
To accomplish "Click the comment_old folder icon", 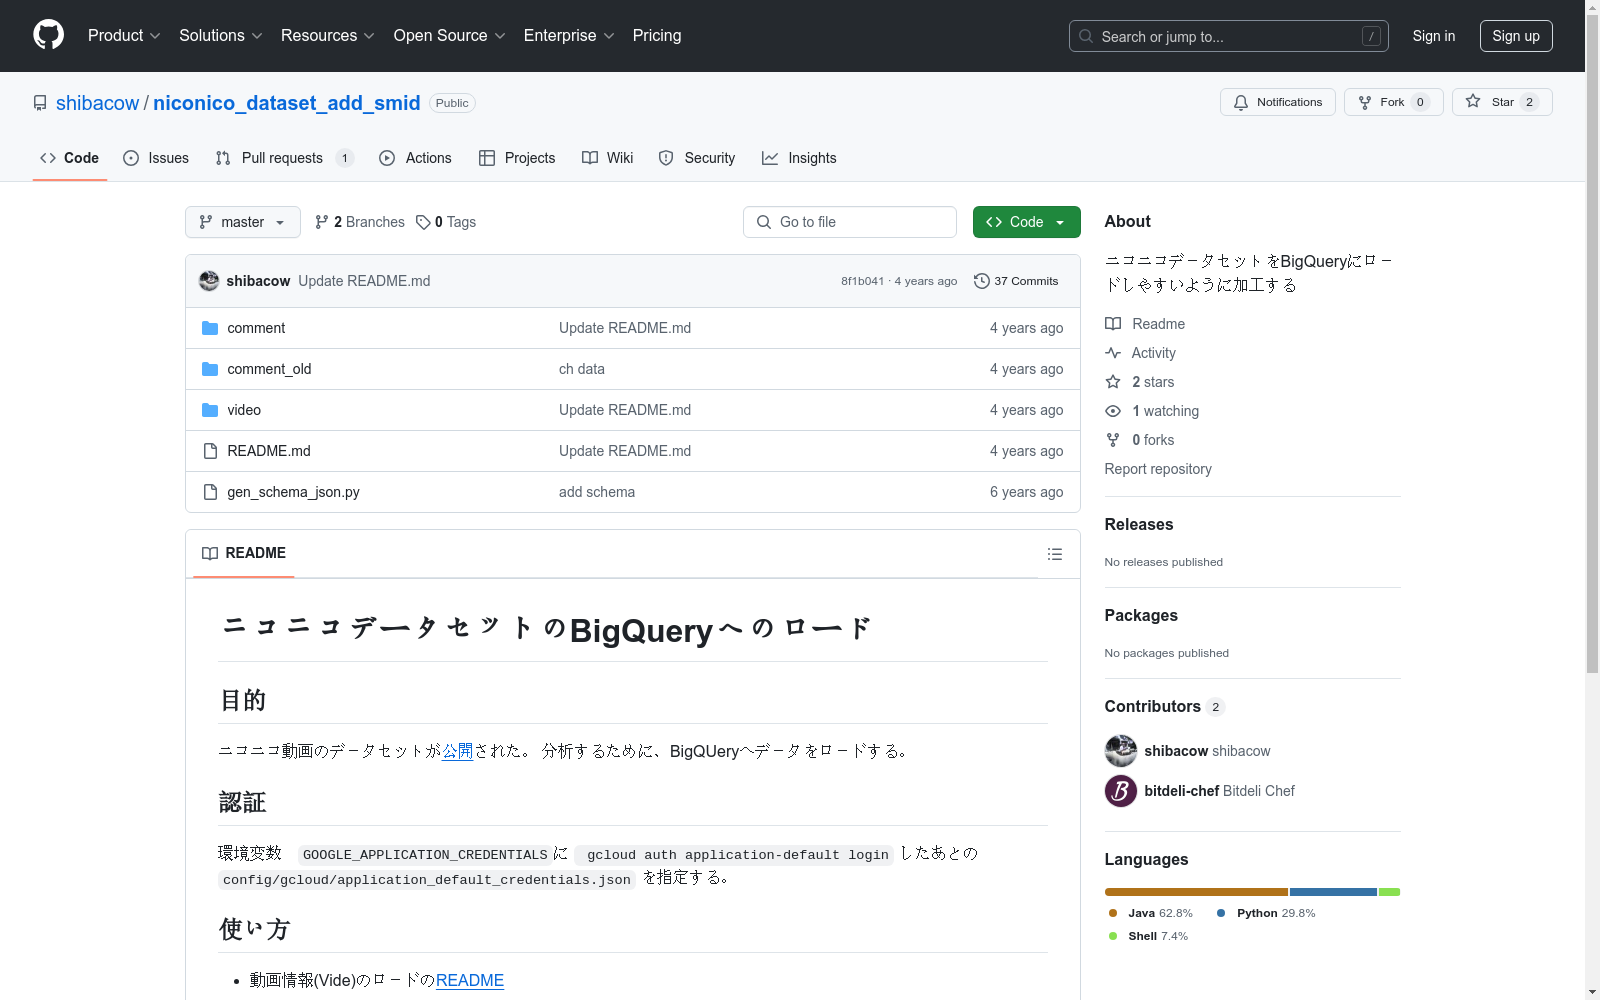I will tap(210, 369).
